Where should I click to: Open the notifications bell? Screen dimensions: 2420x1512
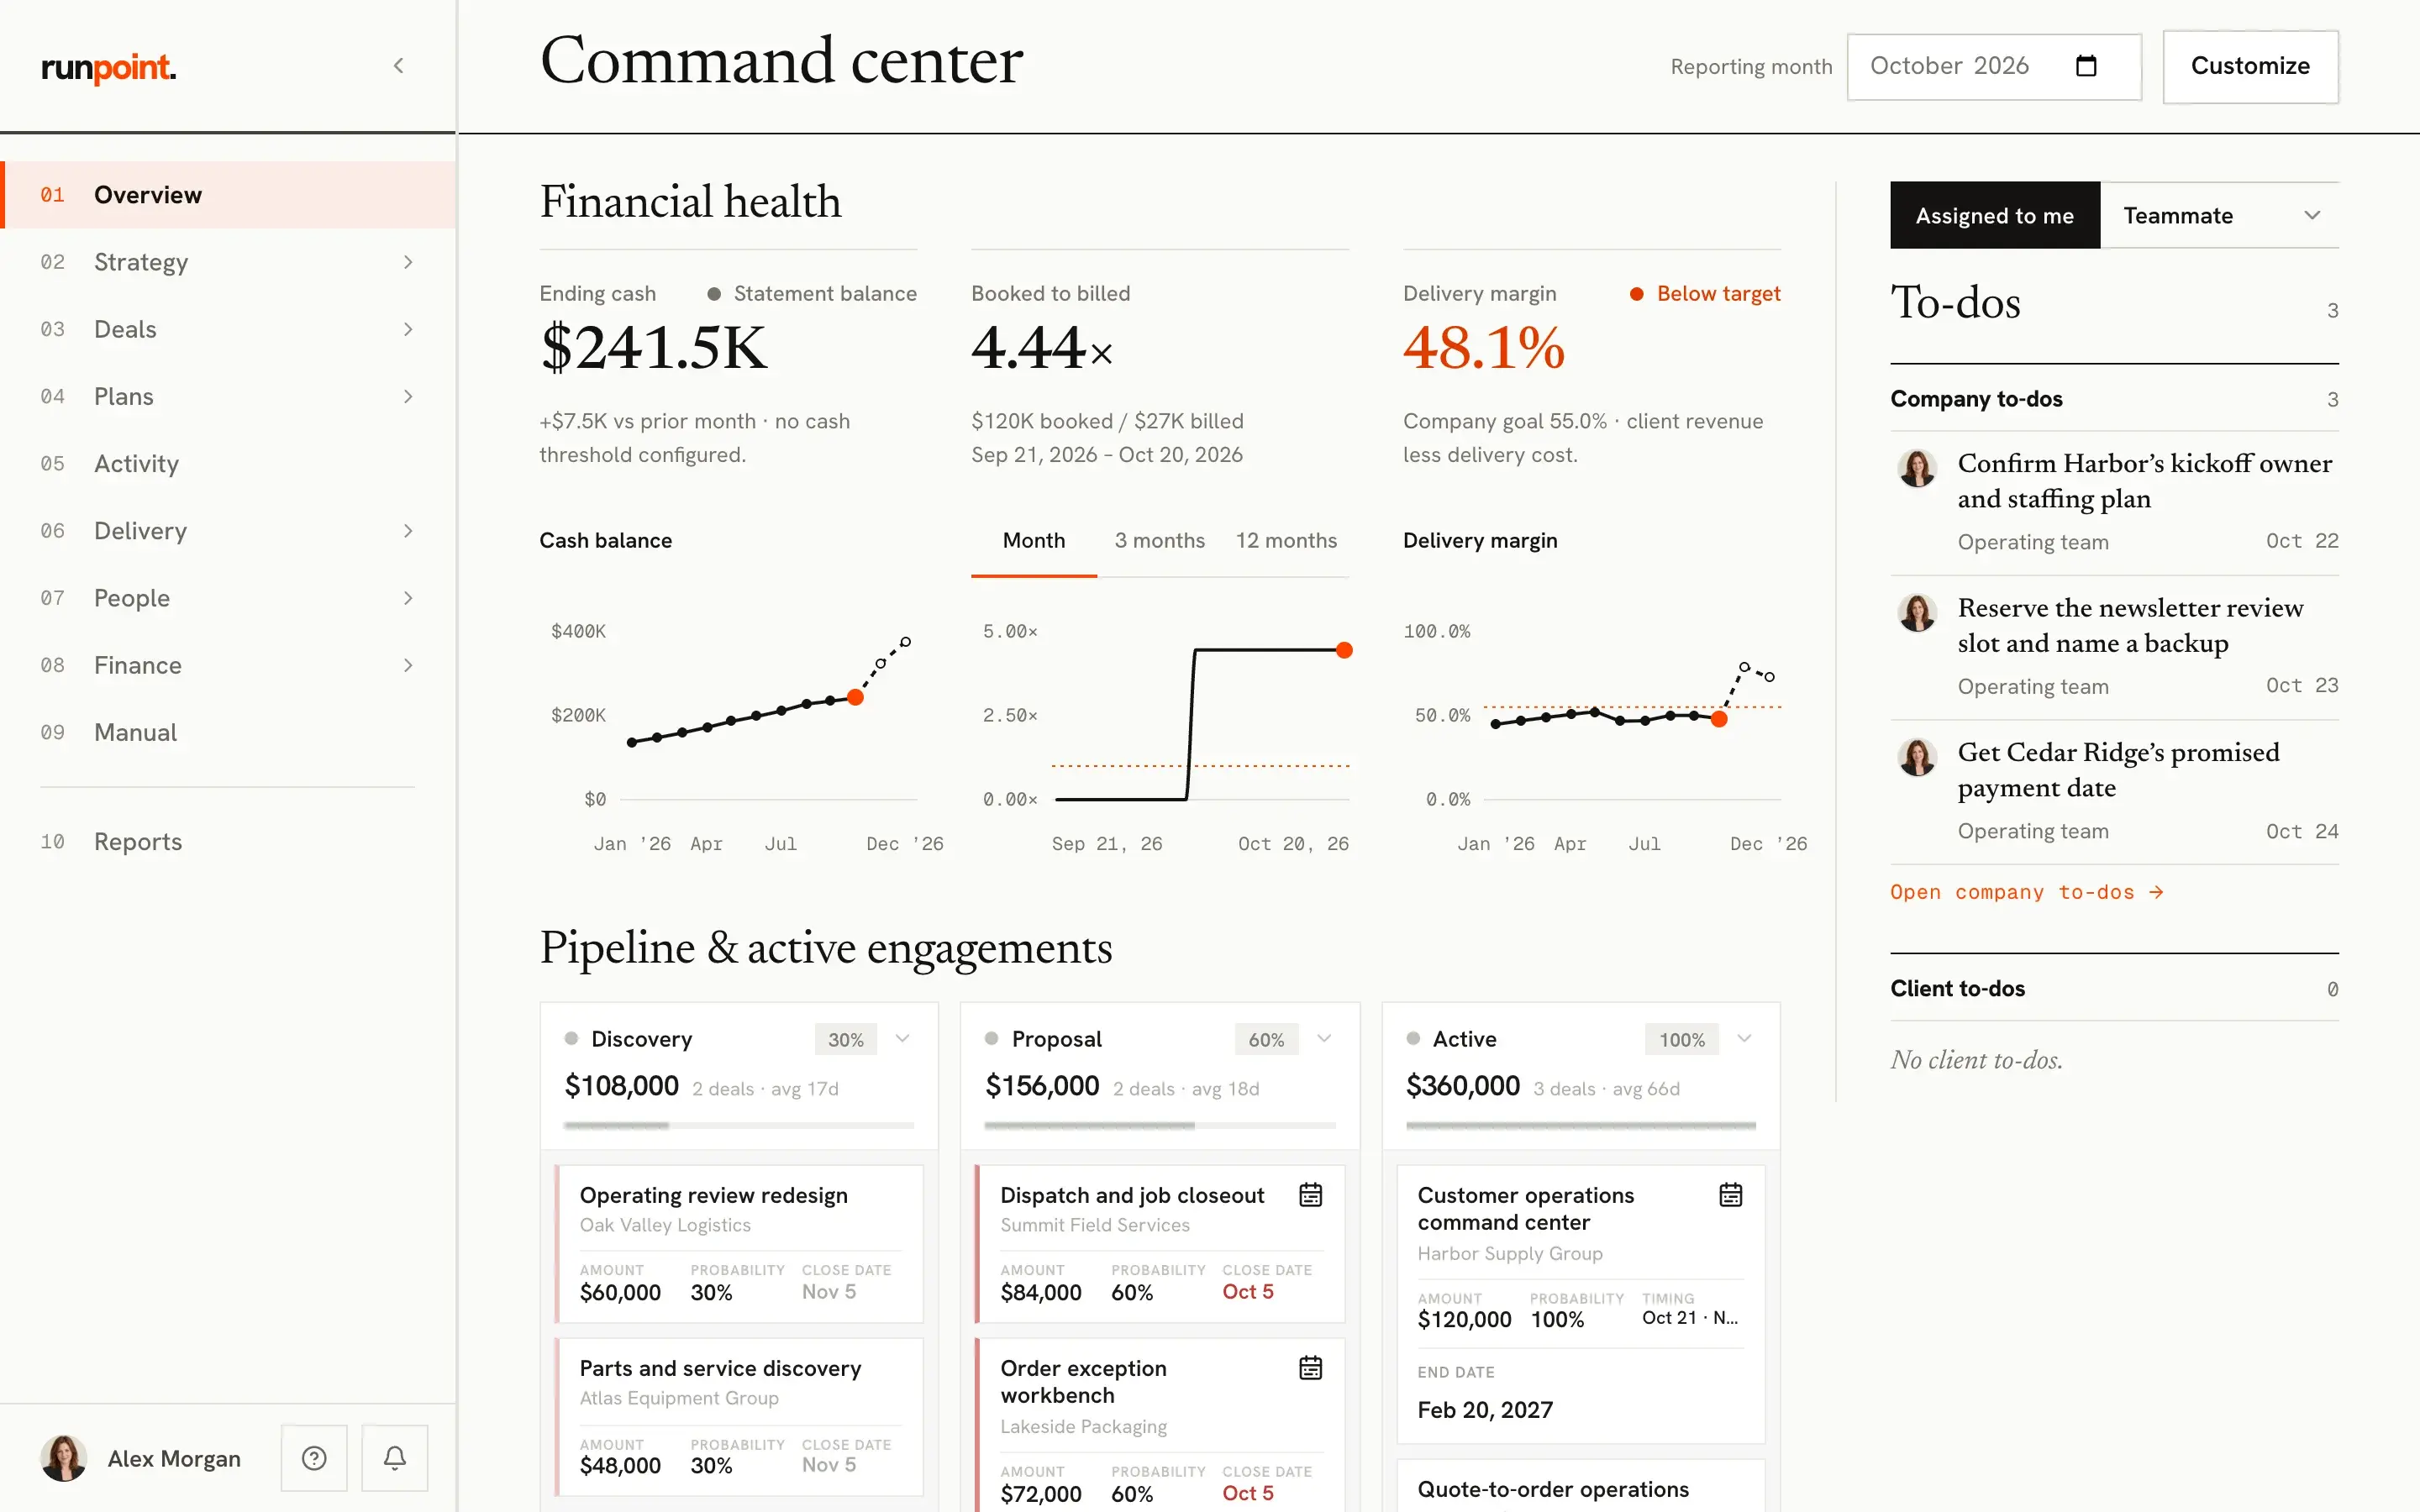pyautogui.click(x=395, y=1458)
